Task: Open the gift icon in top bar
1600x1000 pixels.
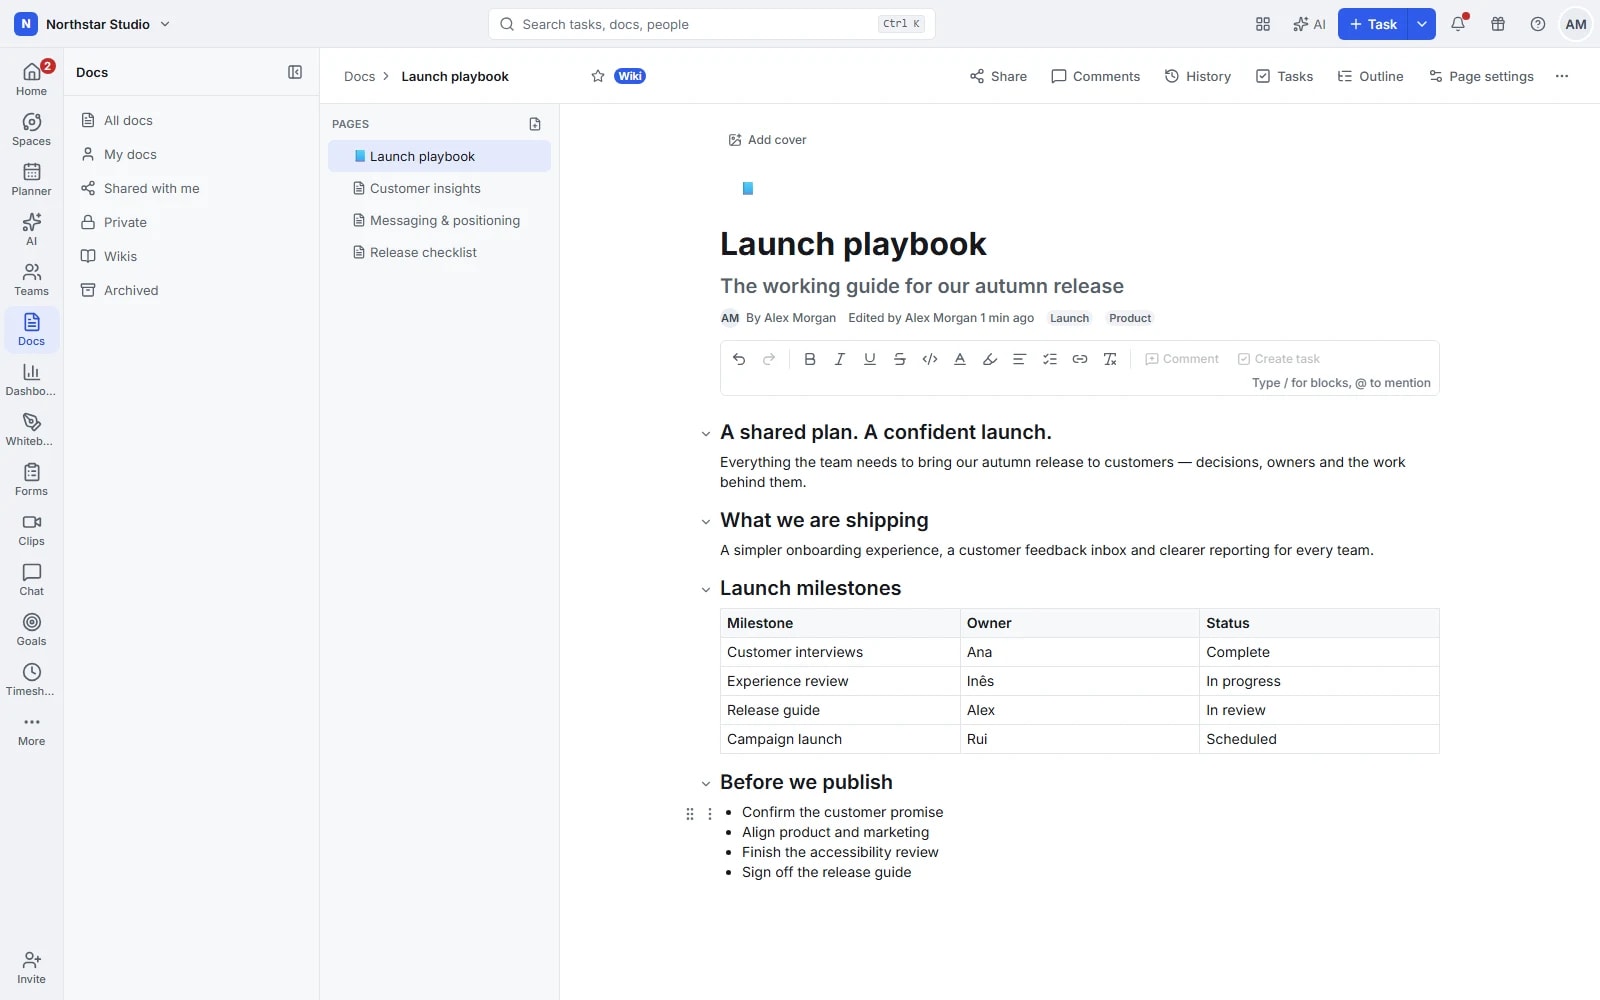Action: (1498, 24)
